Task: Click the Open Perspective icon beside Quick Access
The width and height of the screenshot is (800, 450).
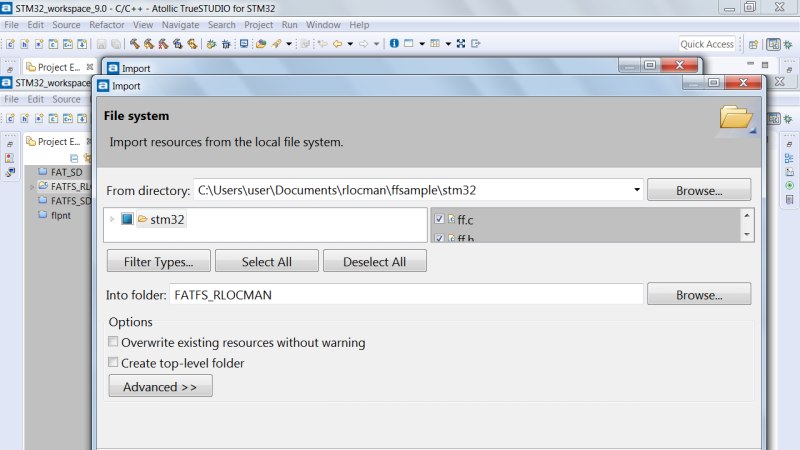Action: [x=754, y=44]
